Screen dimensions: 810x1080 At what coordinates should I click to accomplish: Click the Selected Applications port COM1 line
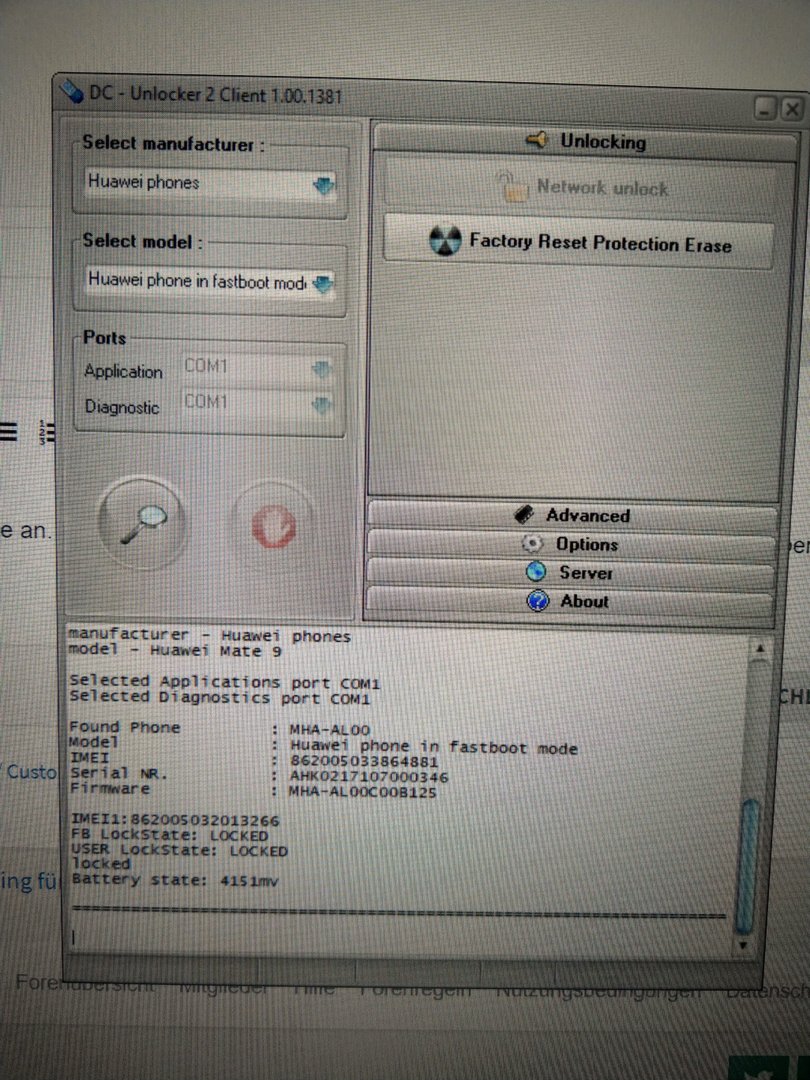225,683
